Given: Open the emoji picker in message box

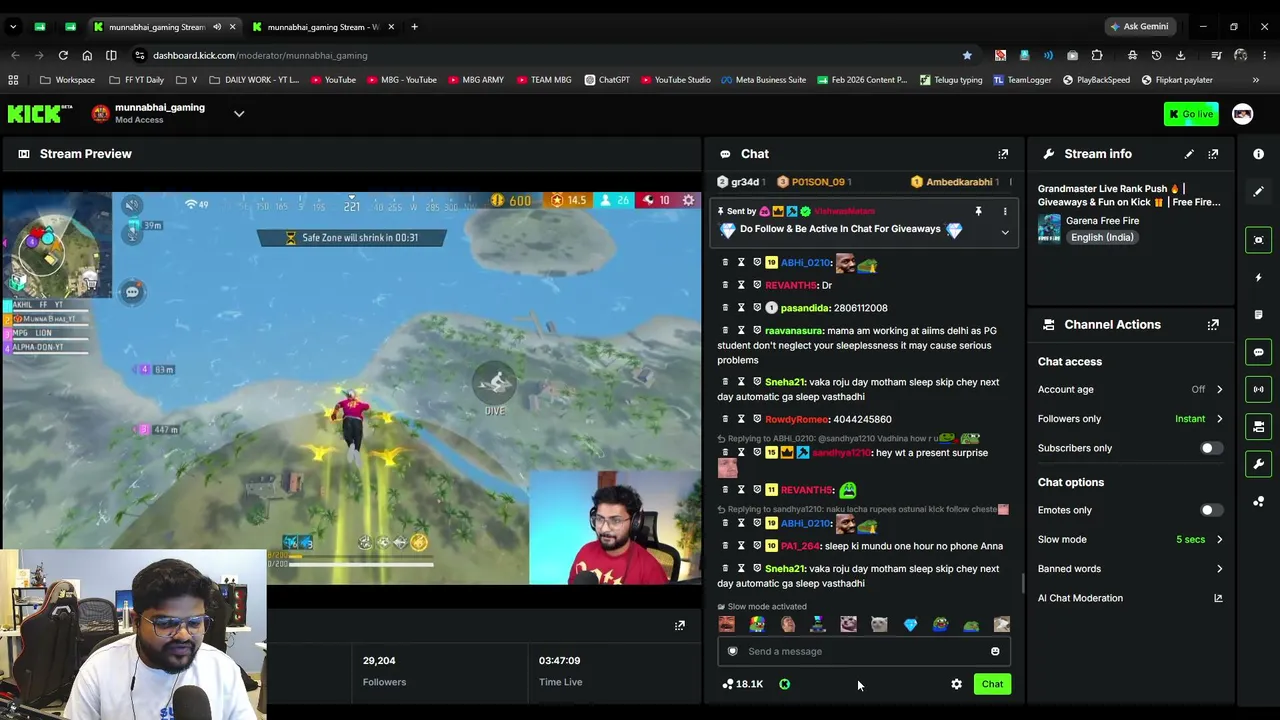Looking at the screenshot, I should tap(995, 651).
